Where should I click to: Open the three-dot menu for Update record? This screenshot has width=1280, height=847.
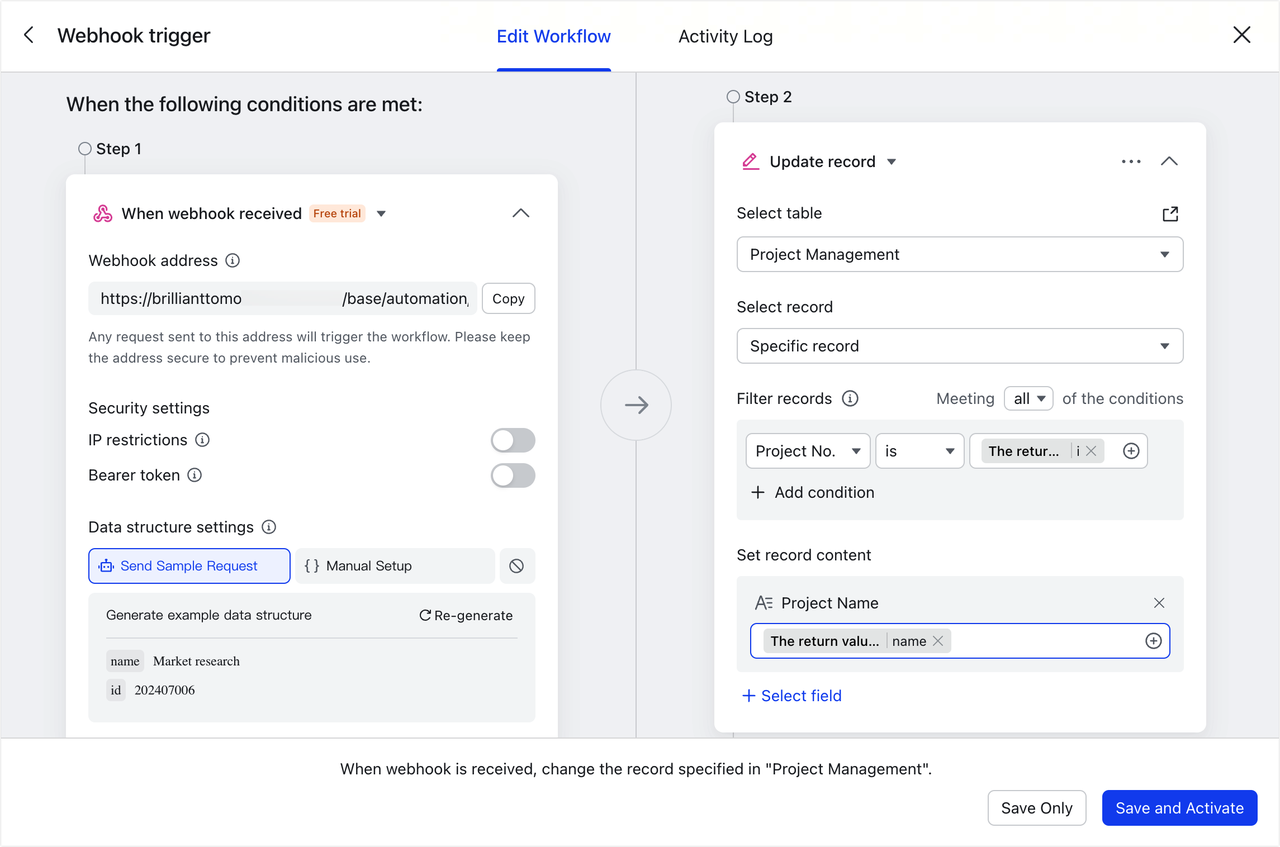pyautogui.click(x=1131, y=162)
